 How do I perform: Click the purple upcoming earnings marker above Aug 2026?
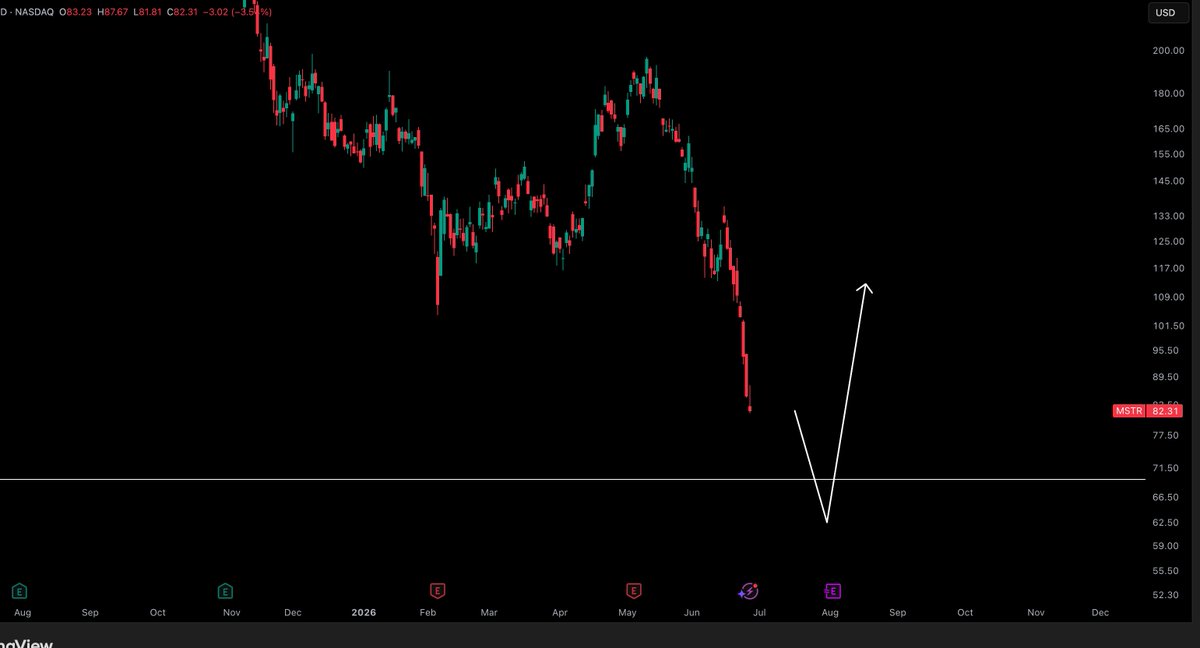pyautogui.click(x=832, y=591)
